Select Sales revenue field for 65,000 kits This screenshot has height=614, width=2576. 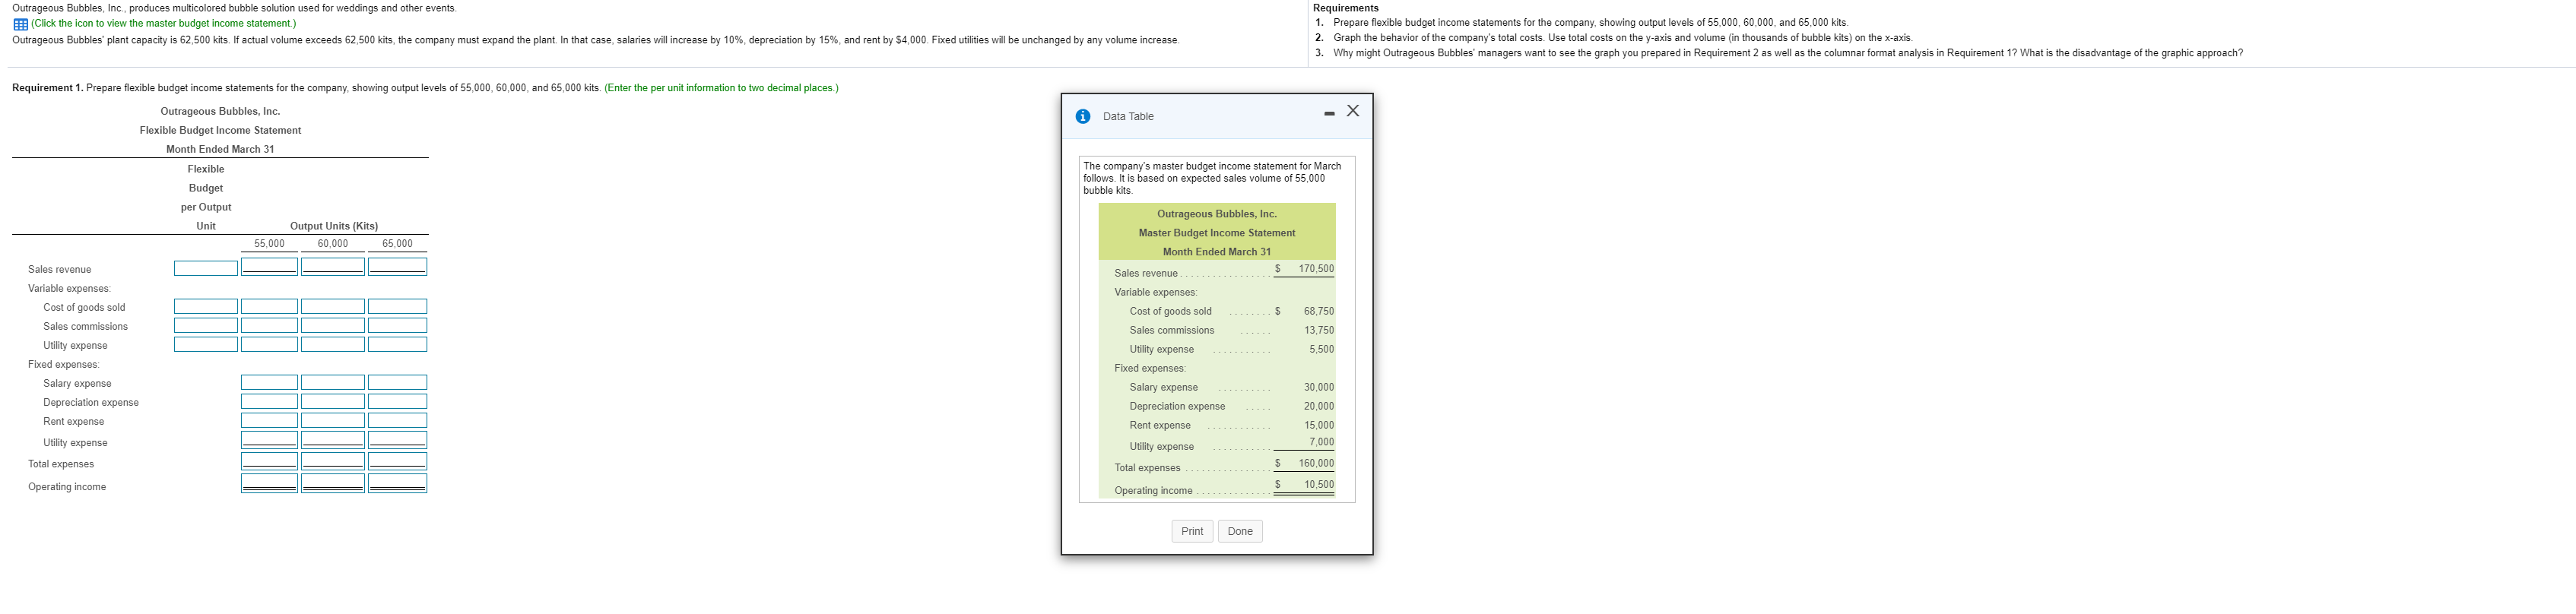click(397, 267)
